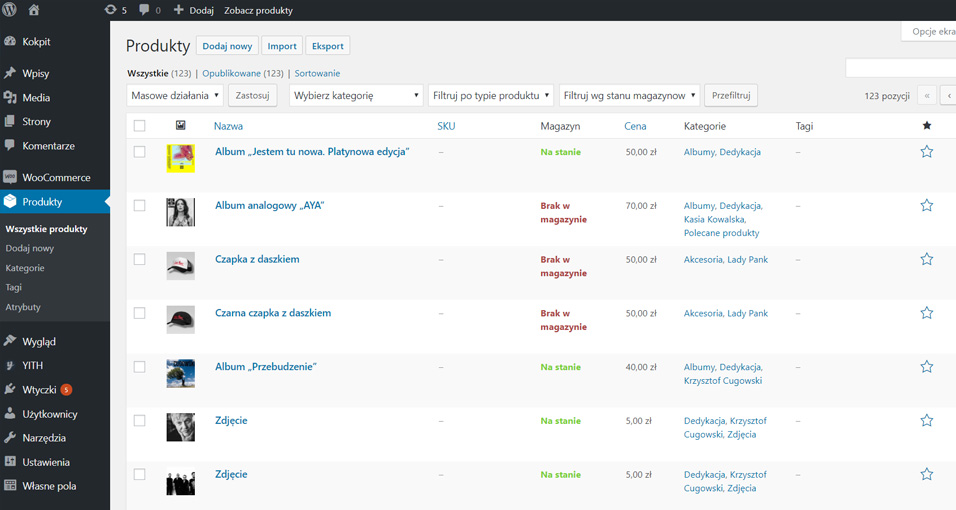Open the comments bubble icon in toolbar
The image size is (956, 510).
click(x=144, y=10)
